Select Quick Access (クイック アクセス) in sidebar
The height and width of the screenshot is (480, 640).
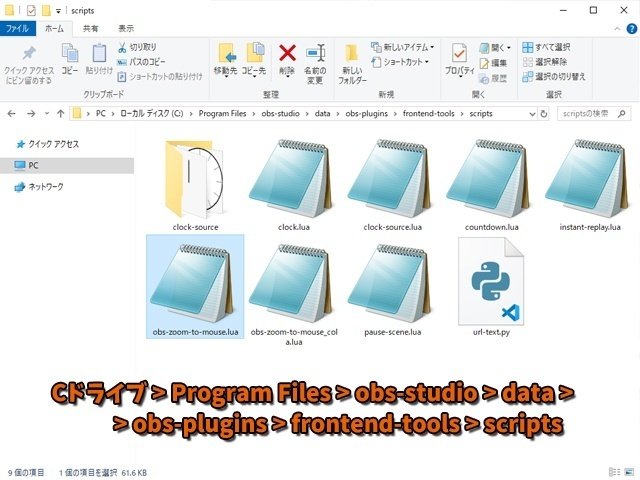coord(47,144)
